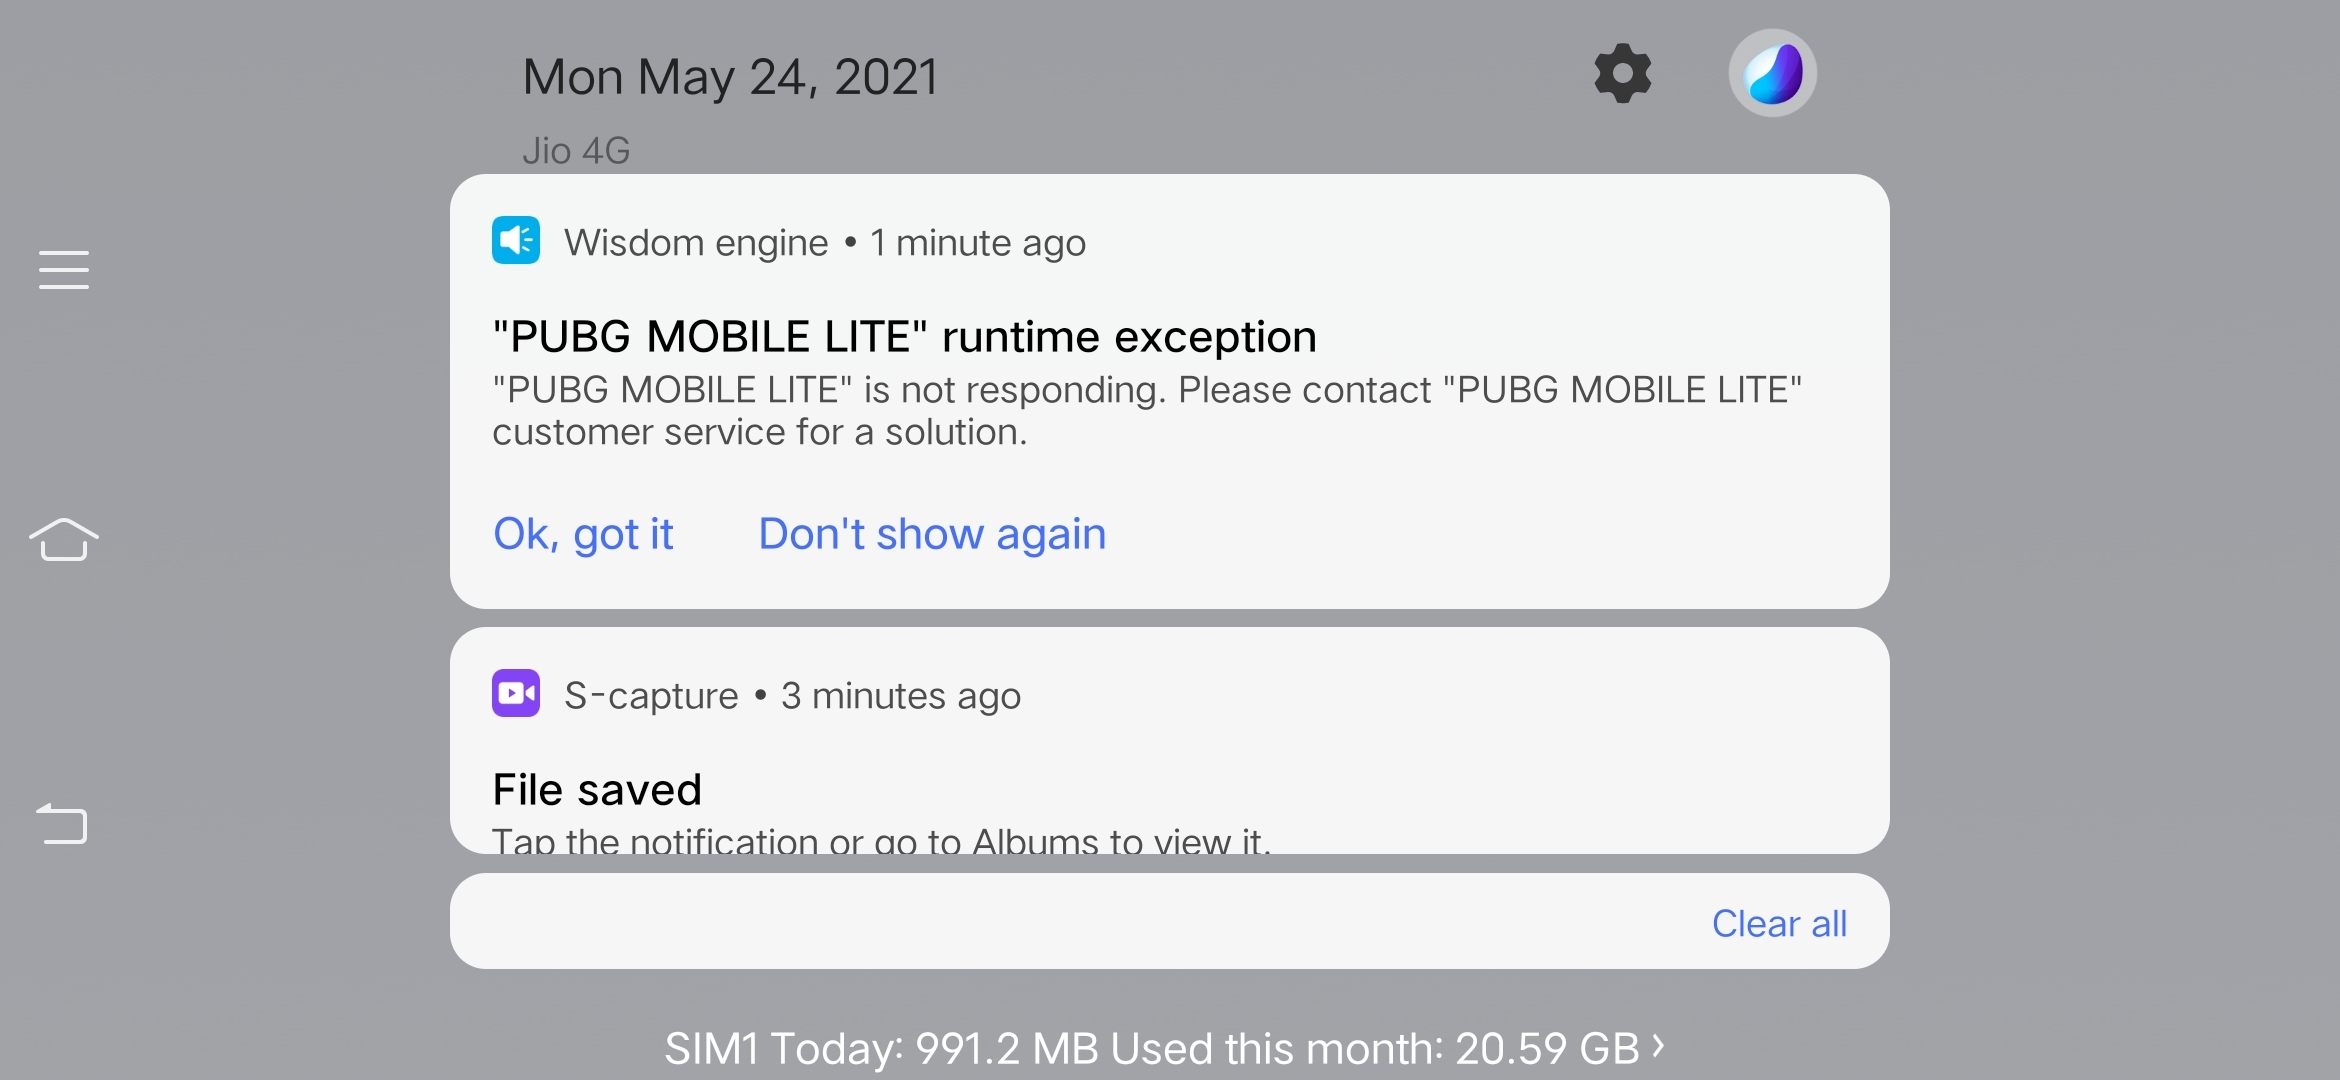Tap the 3 minutes ago timestamp on S-capture
This screenshot has width=2340, height=1080.
click(x=900, y=694)
